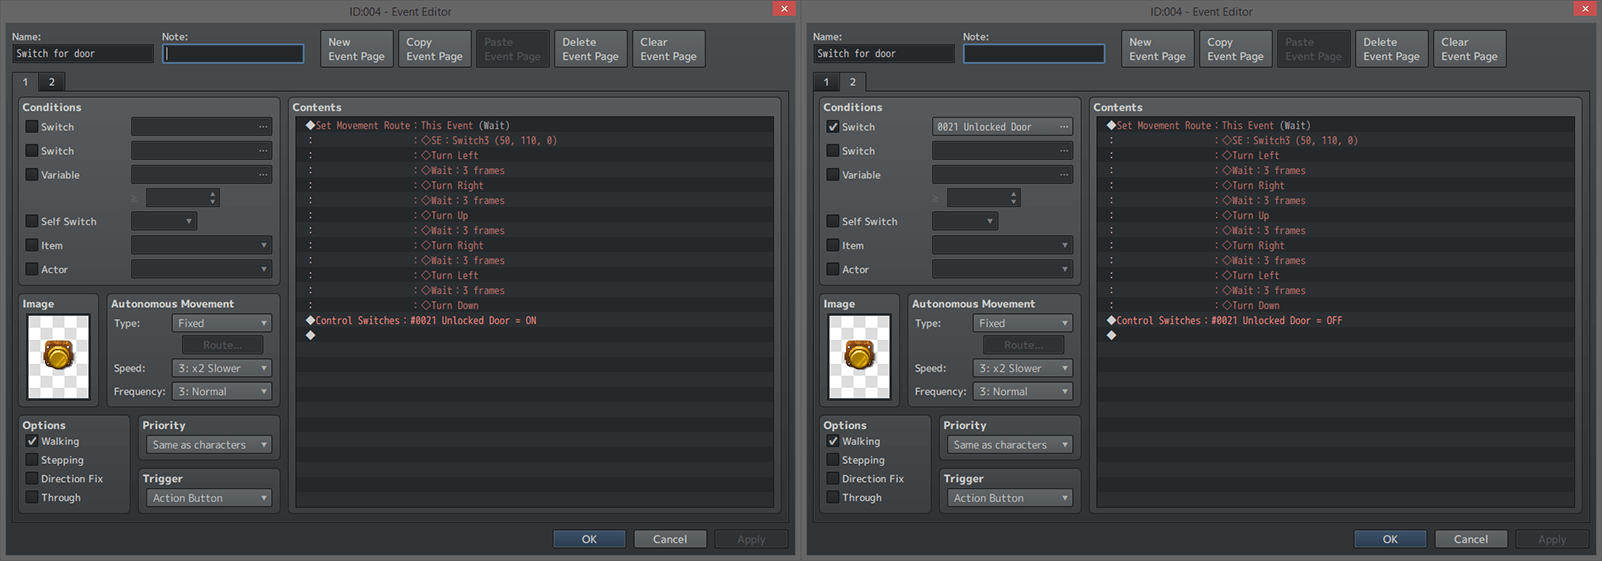1602x561 pixels.
Task: Click Cancel in right editor
Action: [x=1471, y=539]
